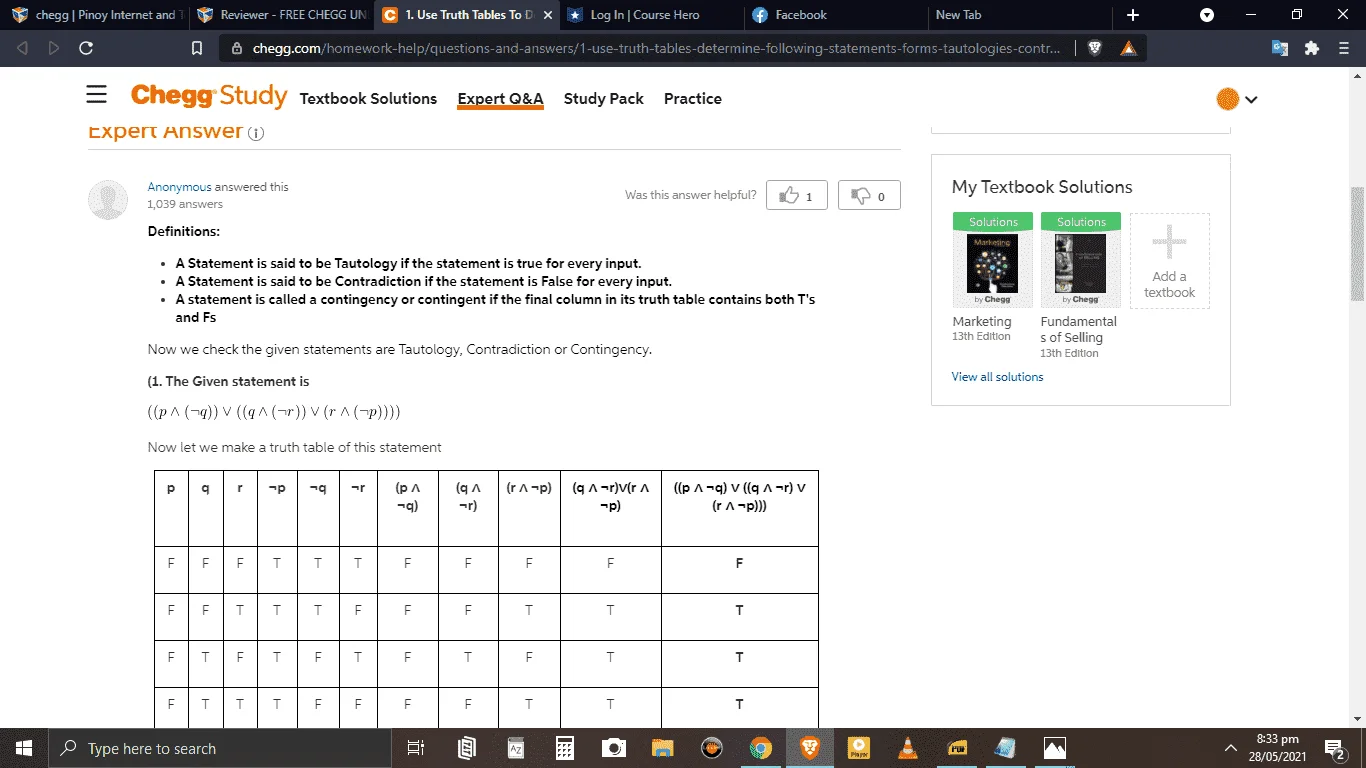This screenshot has height=768, width=1366.
Task: Open the Brave main menu icon
Action: (1344, 48)
